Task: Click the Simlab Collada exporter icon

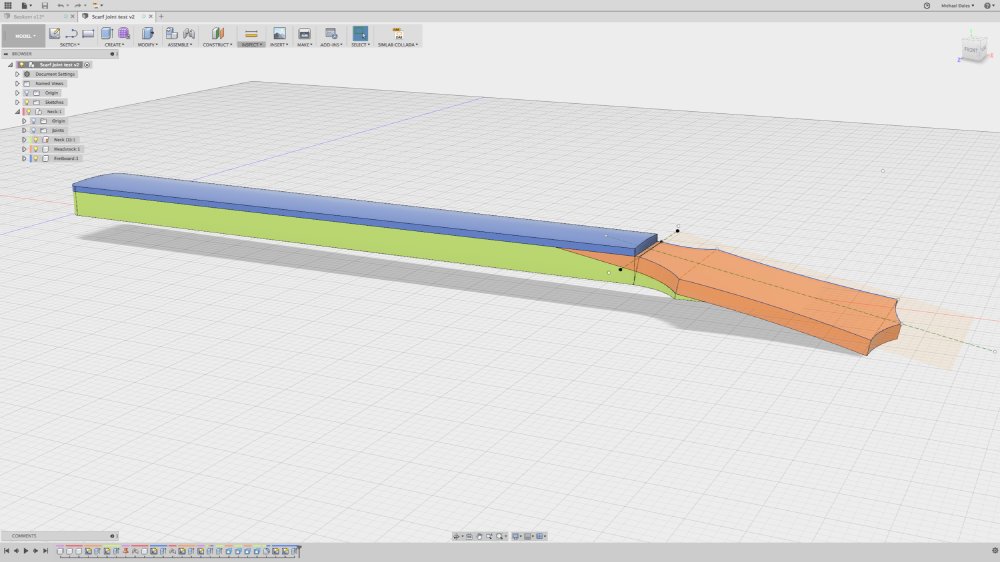Action: coord(398,33)
